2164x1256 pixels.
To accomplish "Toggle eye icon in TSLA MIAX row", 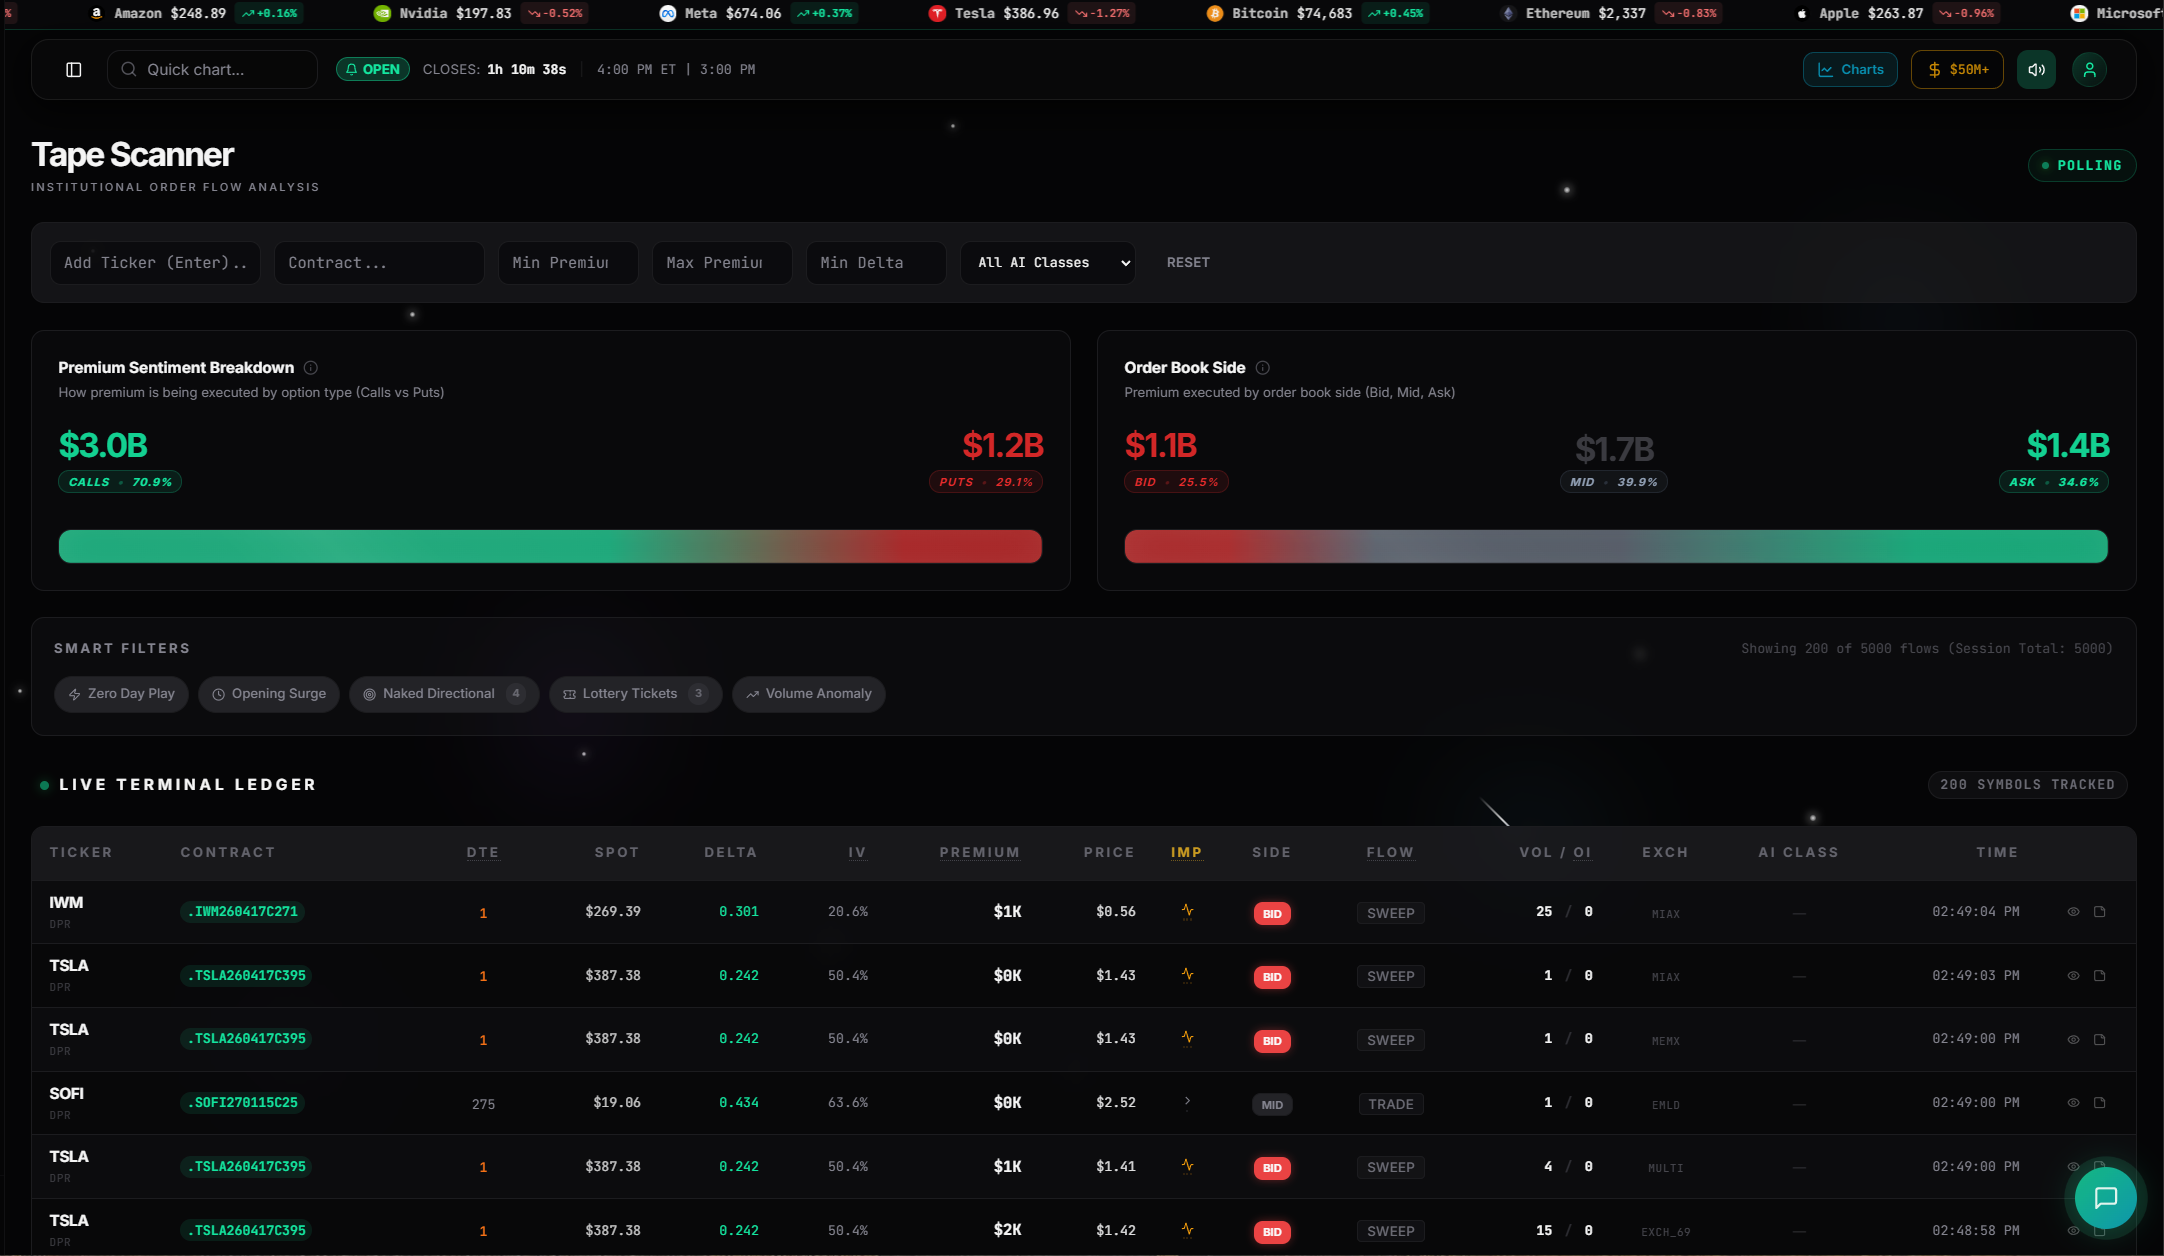I will pyautogui.click(x=2073, y=975).
